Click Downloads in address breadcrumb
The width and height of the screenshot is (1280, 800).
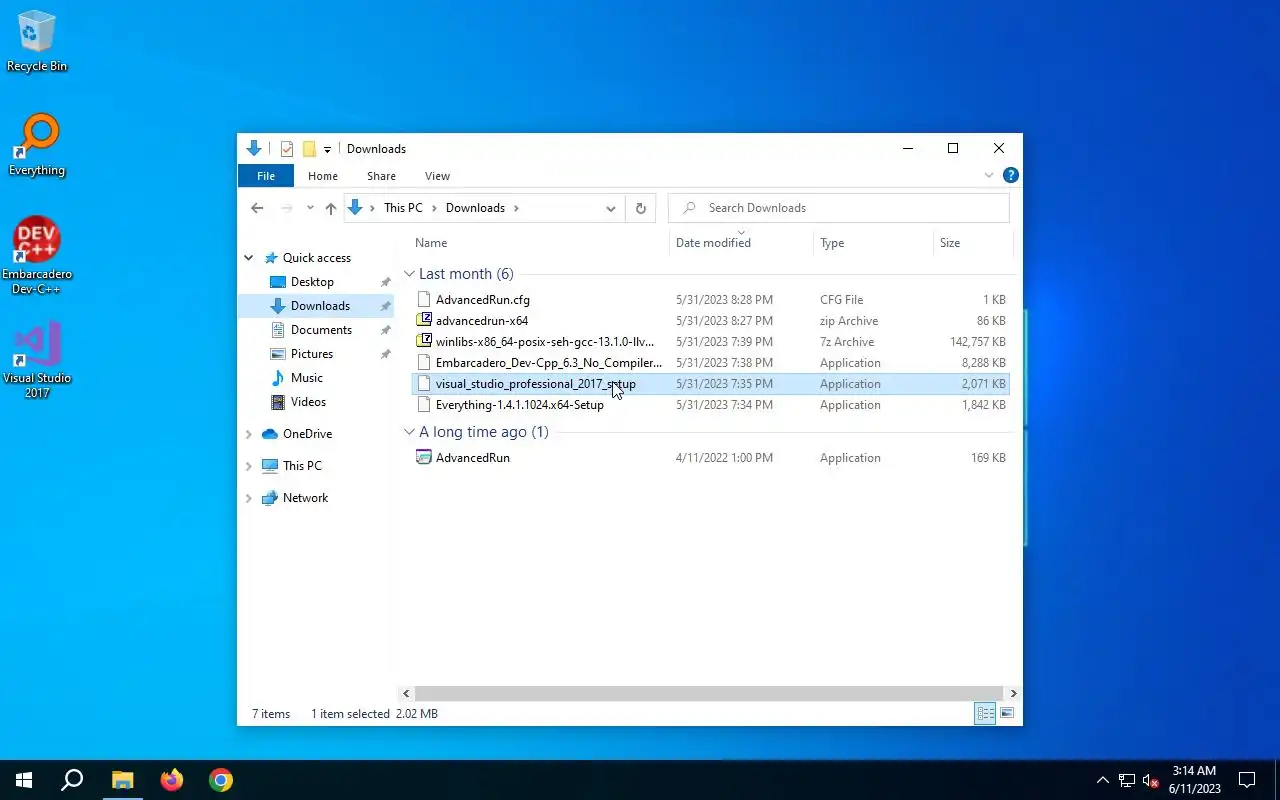475,208
